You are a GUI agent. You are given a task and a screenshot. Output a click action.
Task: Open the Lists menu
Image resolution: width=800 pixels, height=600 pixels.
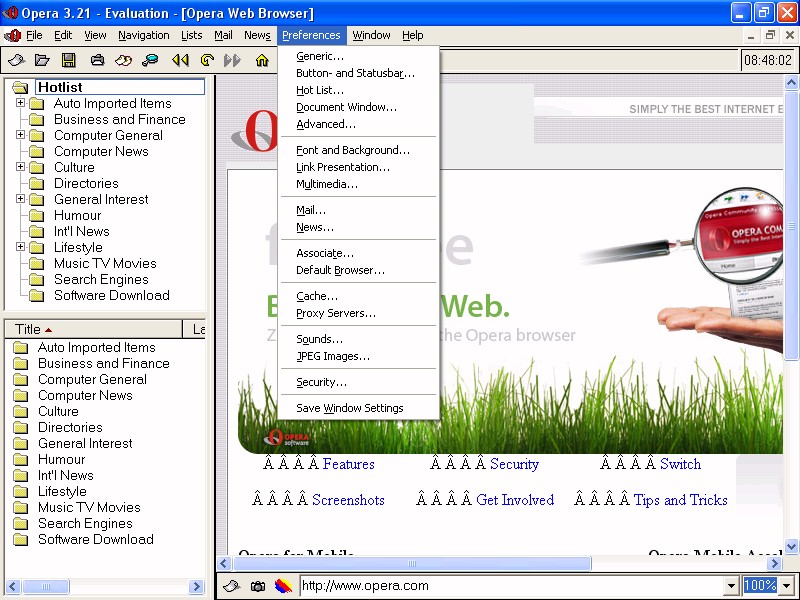(192, 35)
